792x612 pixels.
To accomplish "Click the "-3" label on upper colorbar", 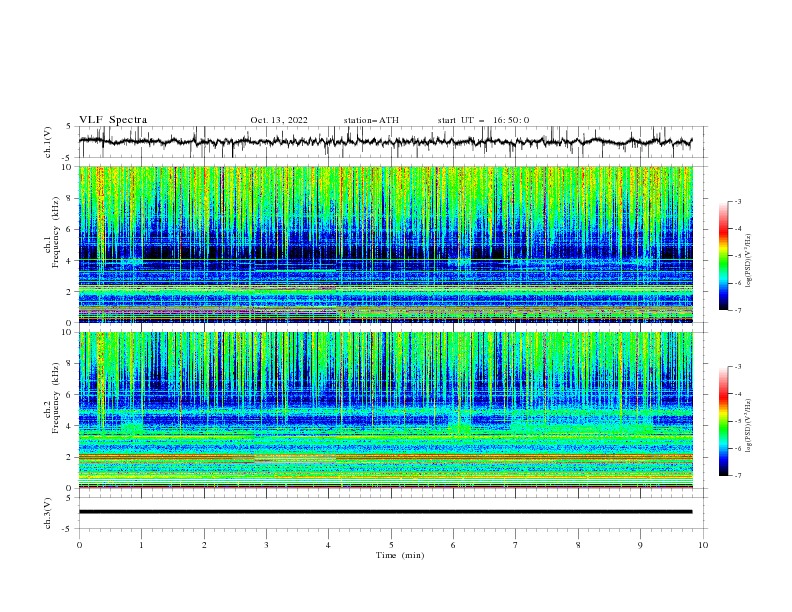I will [737, 201].
